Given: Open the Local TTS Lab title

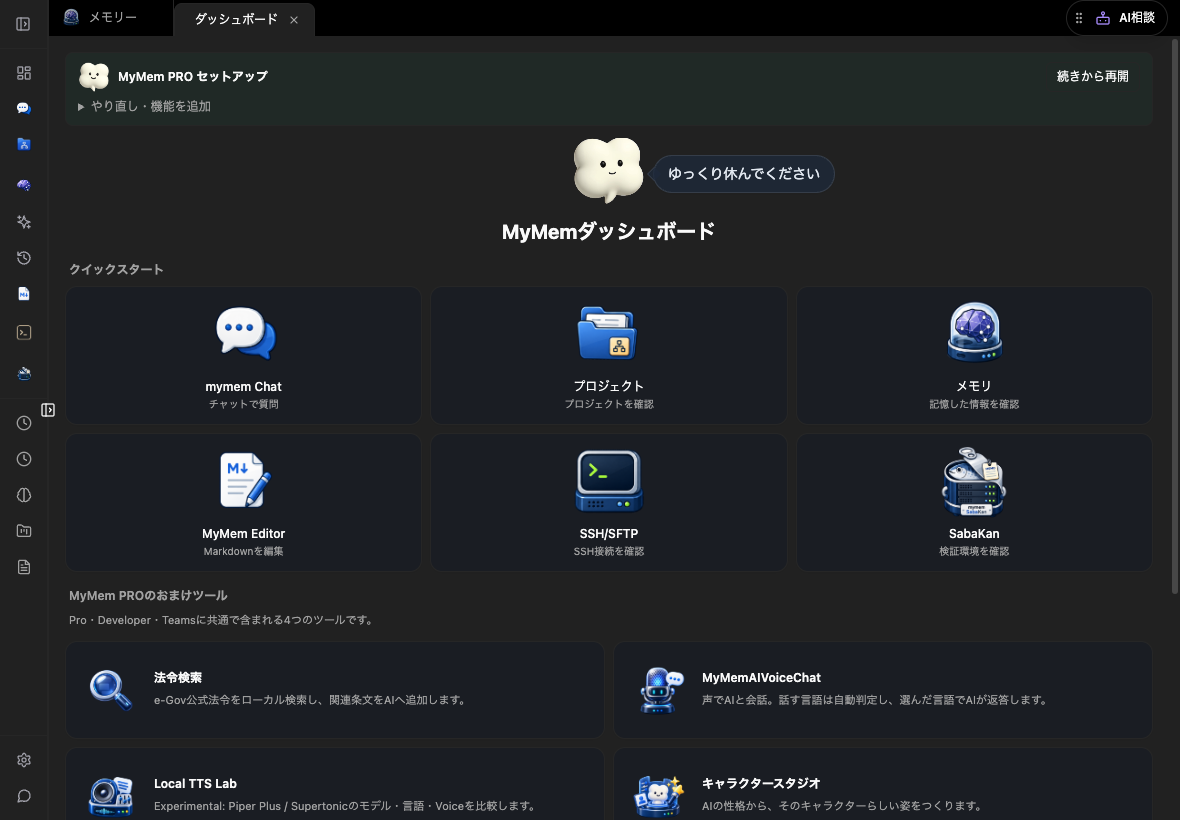Looking at the screenshot, I should [195, 784].
